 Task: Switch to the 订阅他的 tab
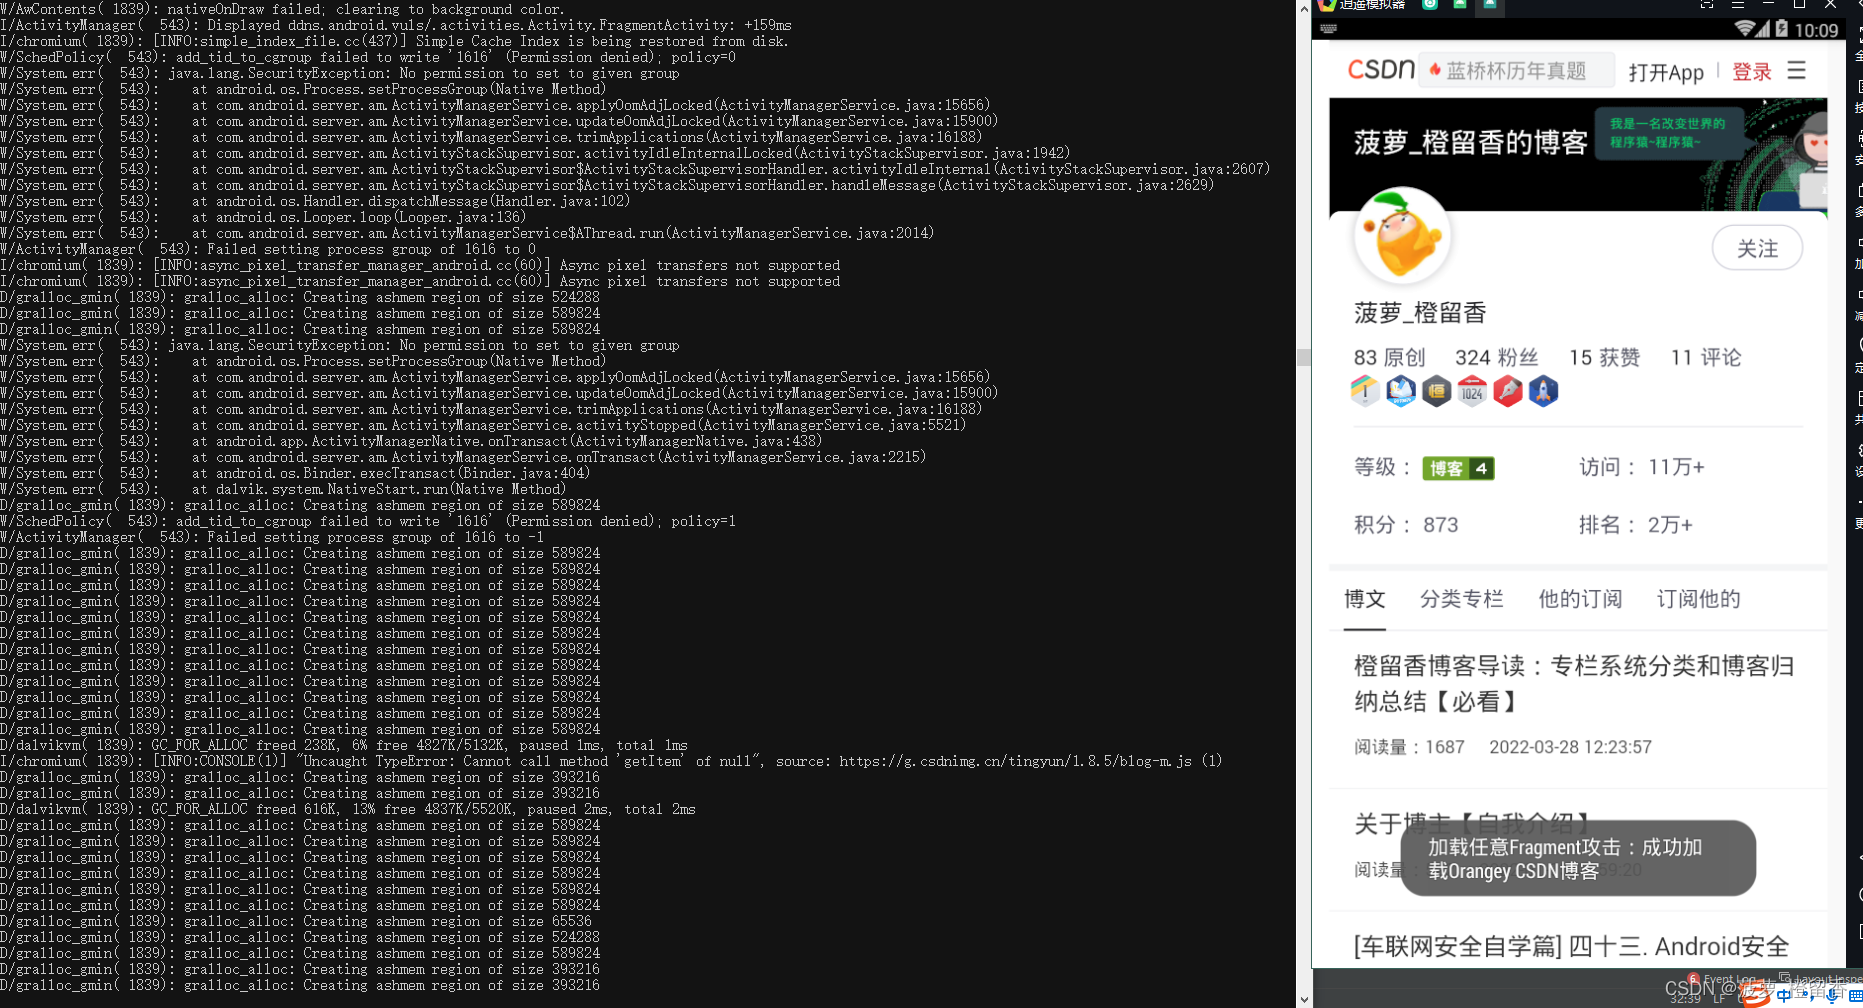[1698, 599]
